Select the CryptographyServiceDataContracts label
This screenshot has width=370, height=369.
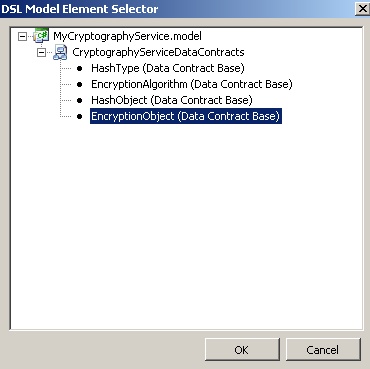click(158, 52)
